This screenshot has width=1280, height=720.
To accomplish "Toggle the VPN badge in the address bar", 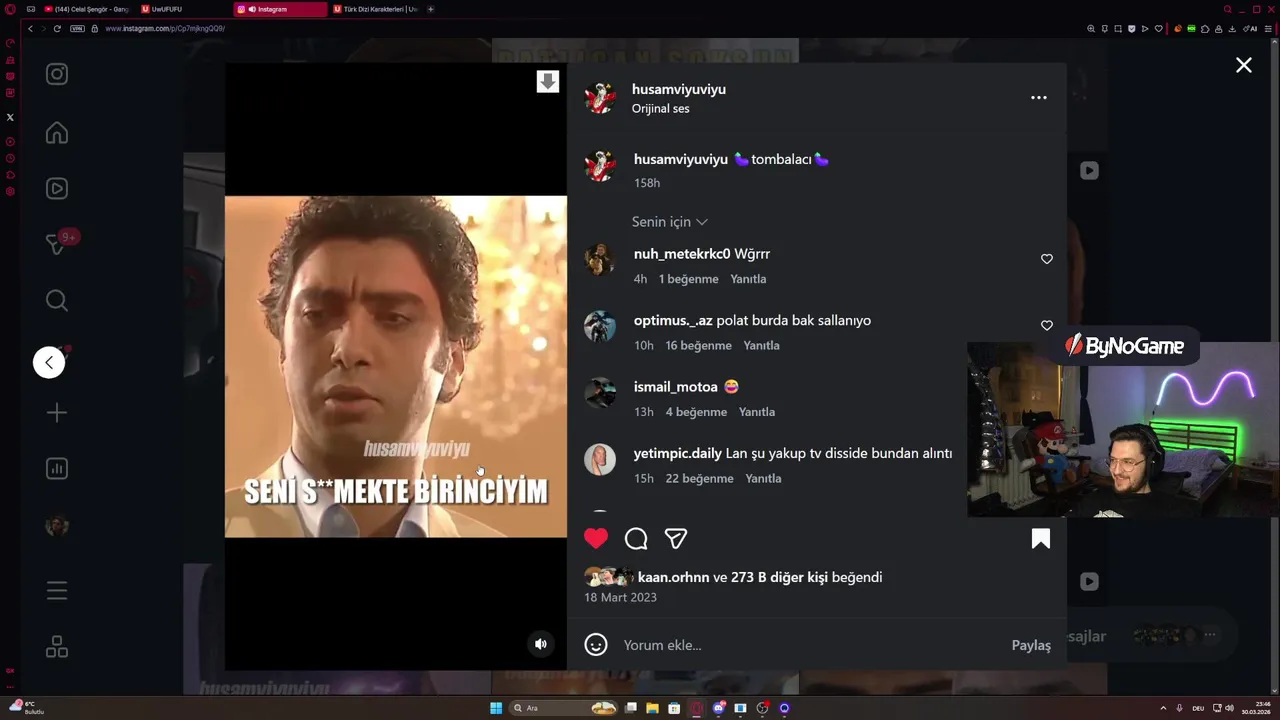I will point(77,28).
